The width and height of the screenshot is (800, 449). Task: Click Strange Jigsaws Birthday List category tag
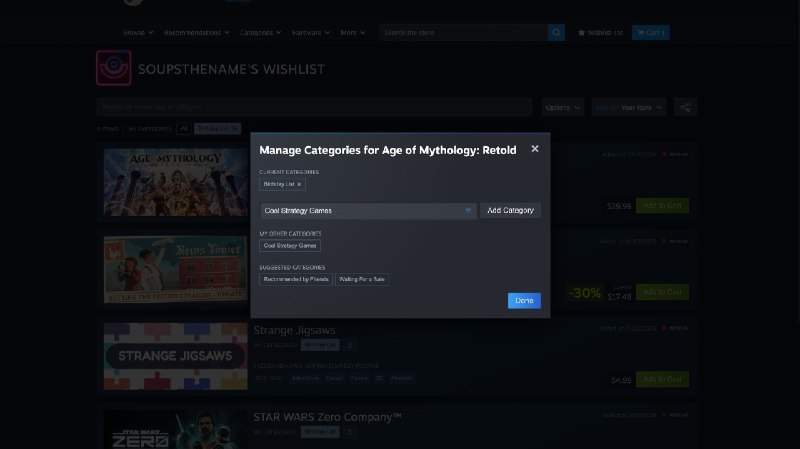[x=320, y=345]
